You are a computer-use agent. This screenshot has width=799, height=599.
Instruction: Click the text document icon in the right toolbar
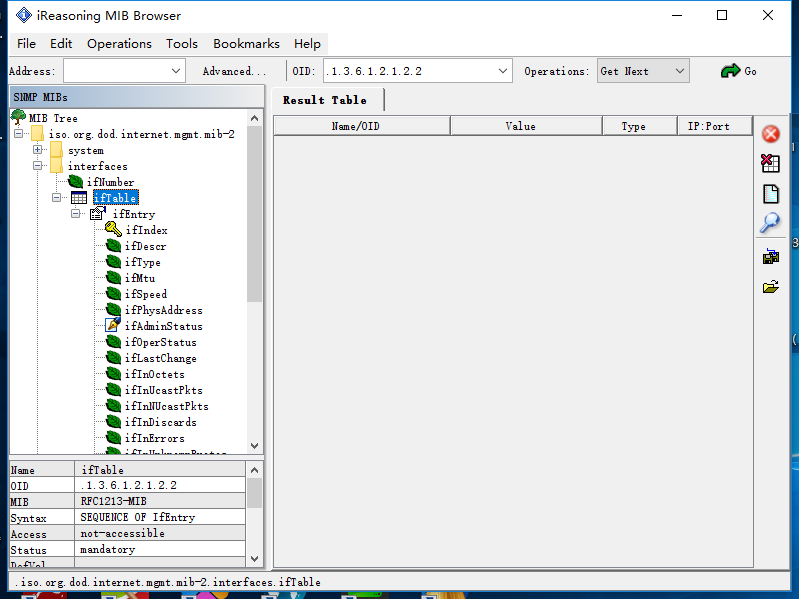coord(770,194)
